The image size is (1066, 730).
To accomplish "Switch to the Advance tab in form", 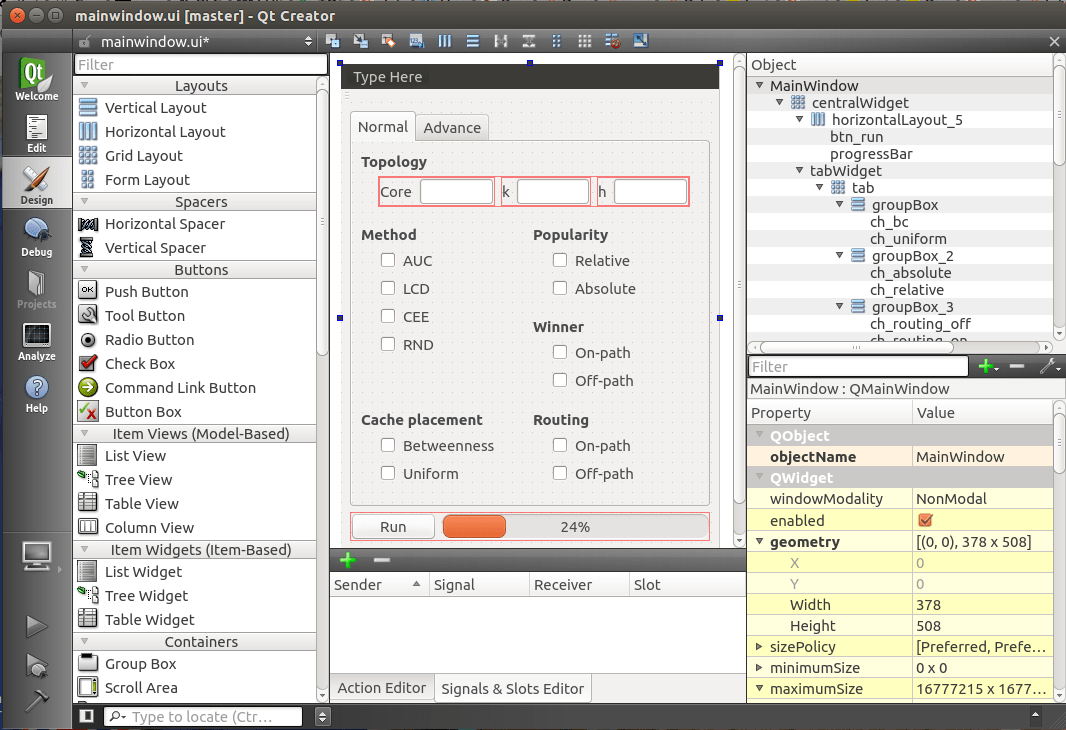I will (x=452, y=128).
